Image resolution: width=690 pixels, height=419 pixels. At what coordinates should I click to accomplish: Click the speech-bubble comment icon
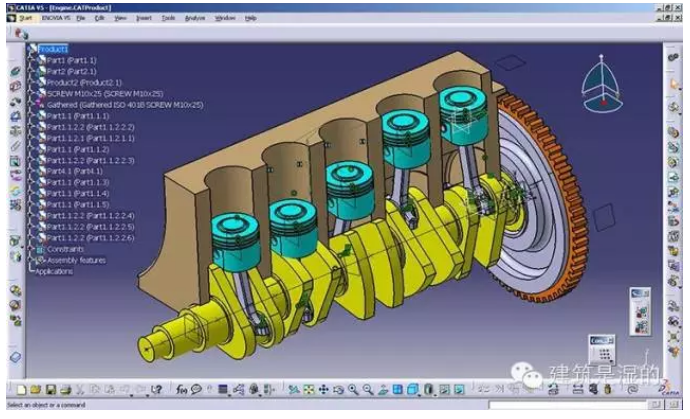click(x=196, y=390)
